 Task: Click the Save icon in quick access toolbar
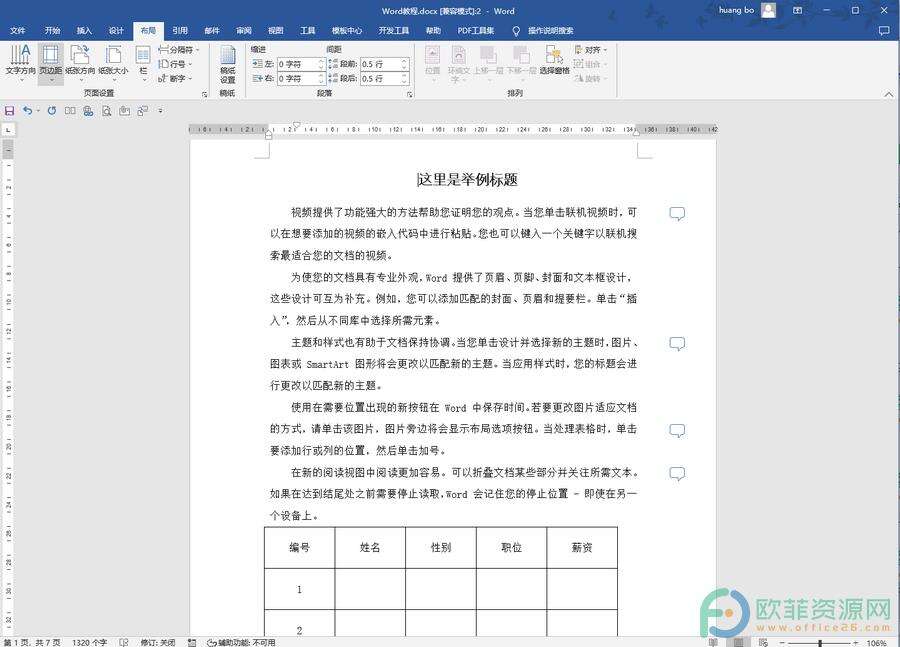pyautogui.click(x=9, y=111)
